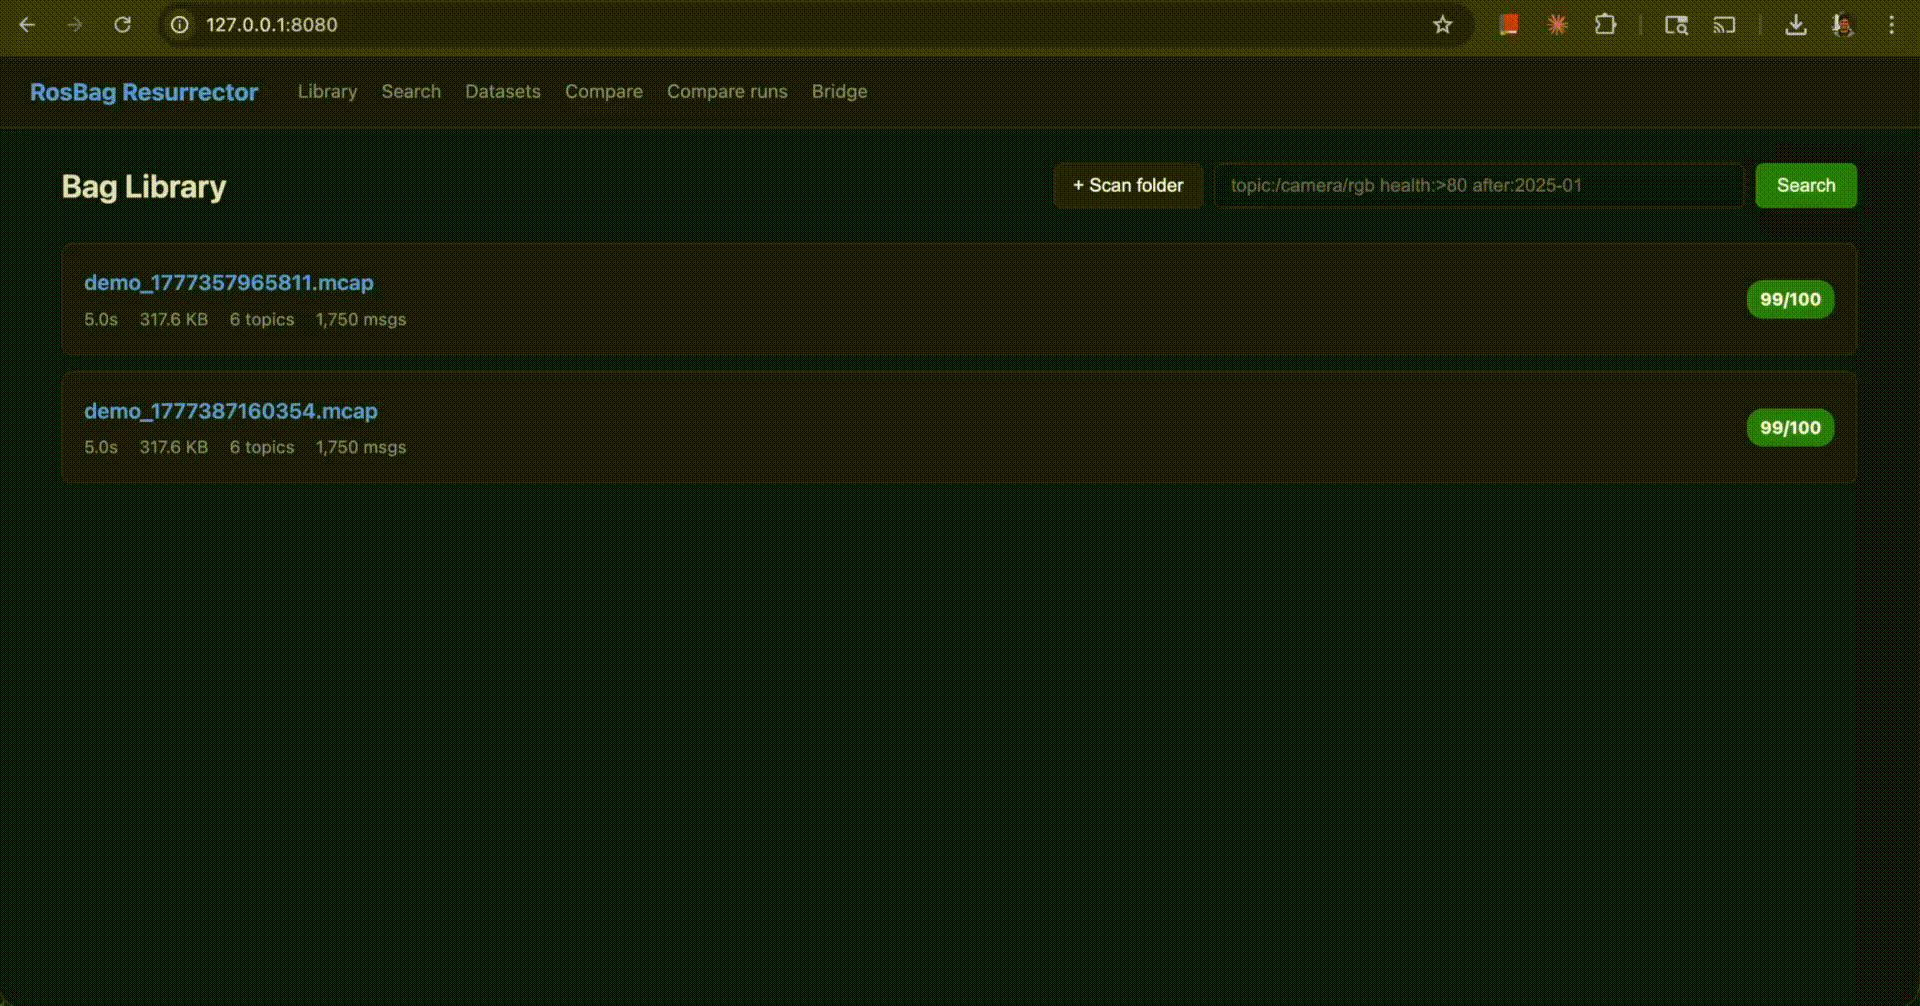Viewport: 1920px width, 1006px height.
Task: Select the Compare runs nav tab
Action: [x=727, y=91]
